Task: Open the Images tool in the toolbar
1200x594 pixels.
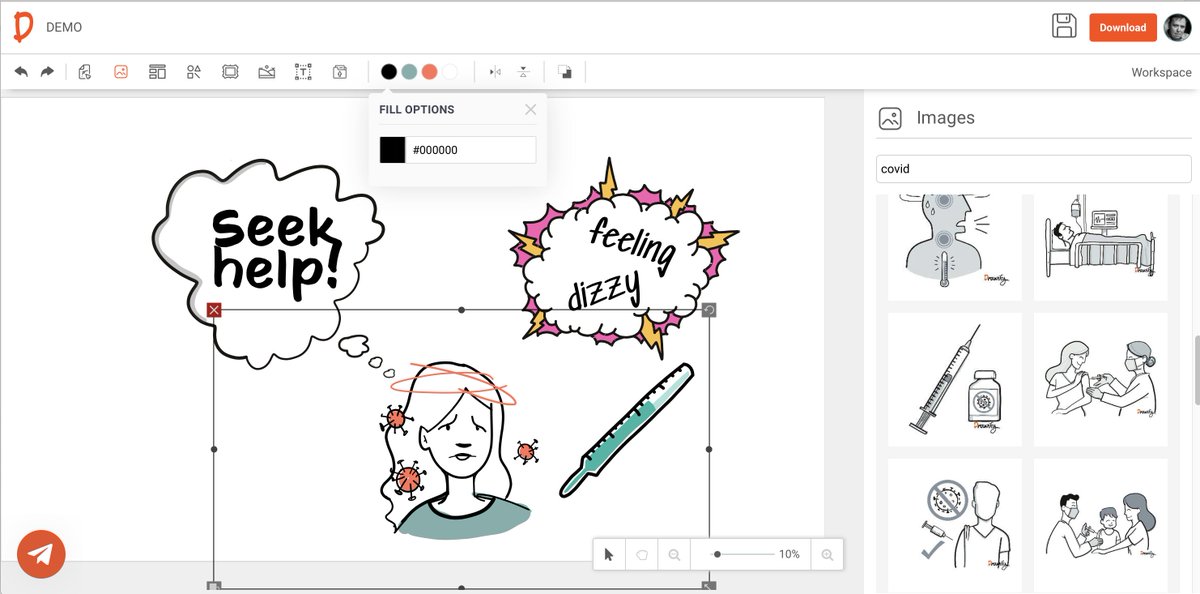Action: click(121, 71)
